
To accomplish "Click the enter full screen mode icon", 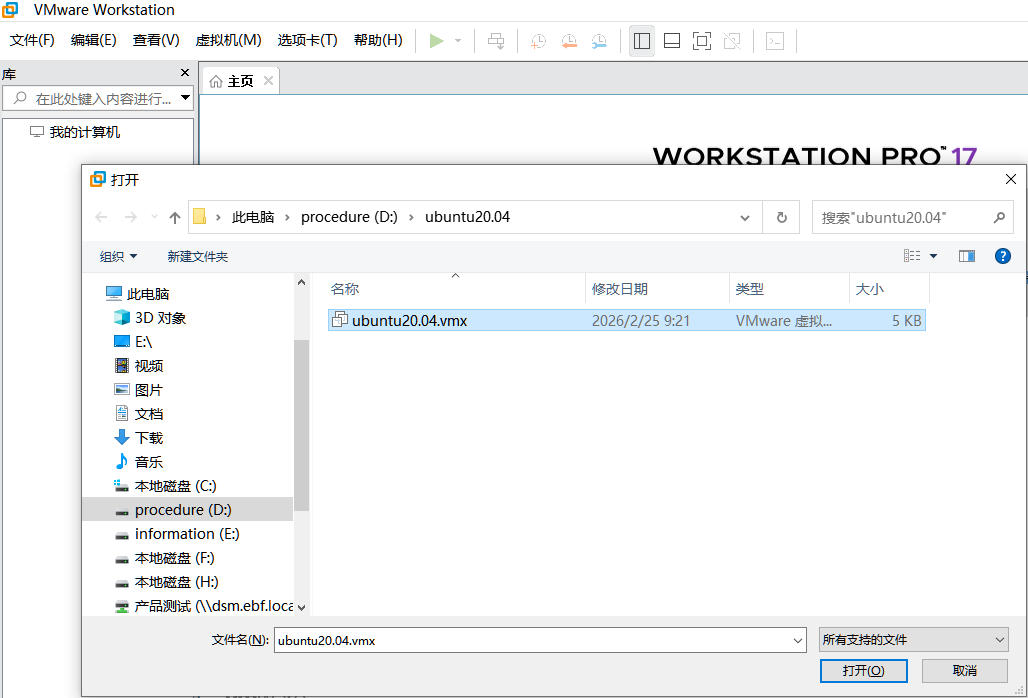I will 702,41.
